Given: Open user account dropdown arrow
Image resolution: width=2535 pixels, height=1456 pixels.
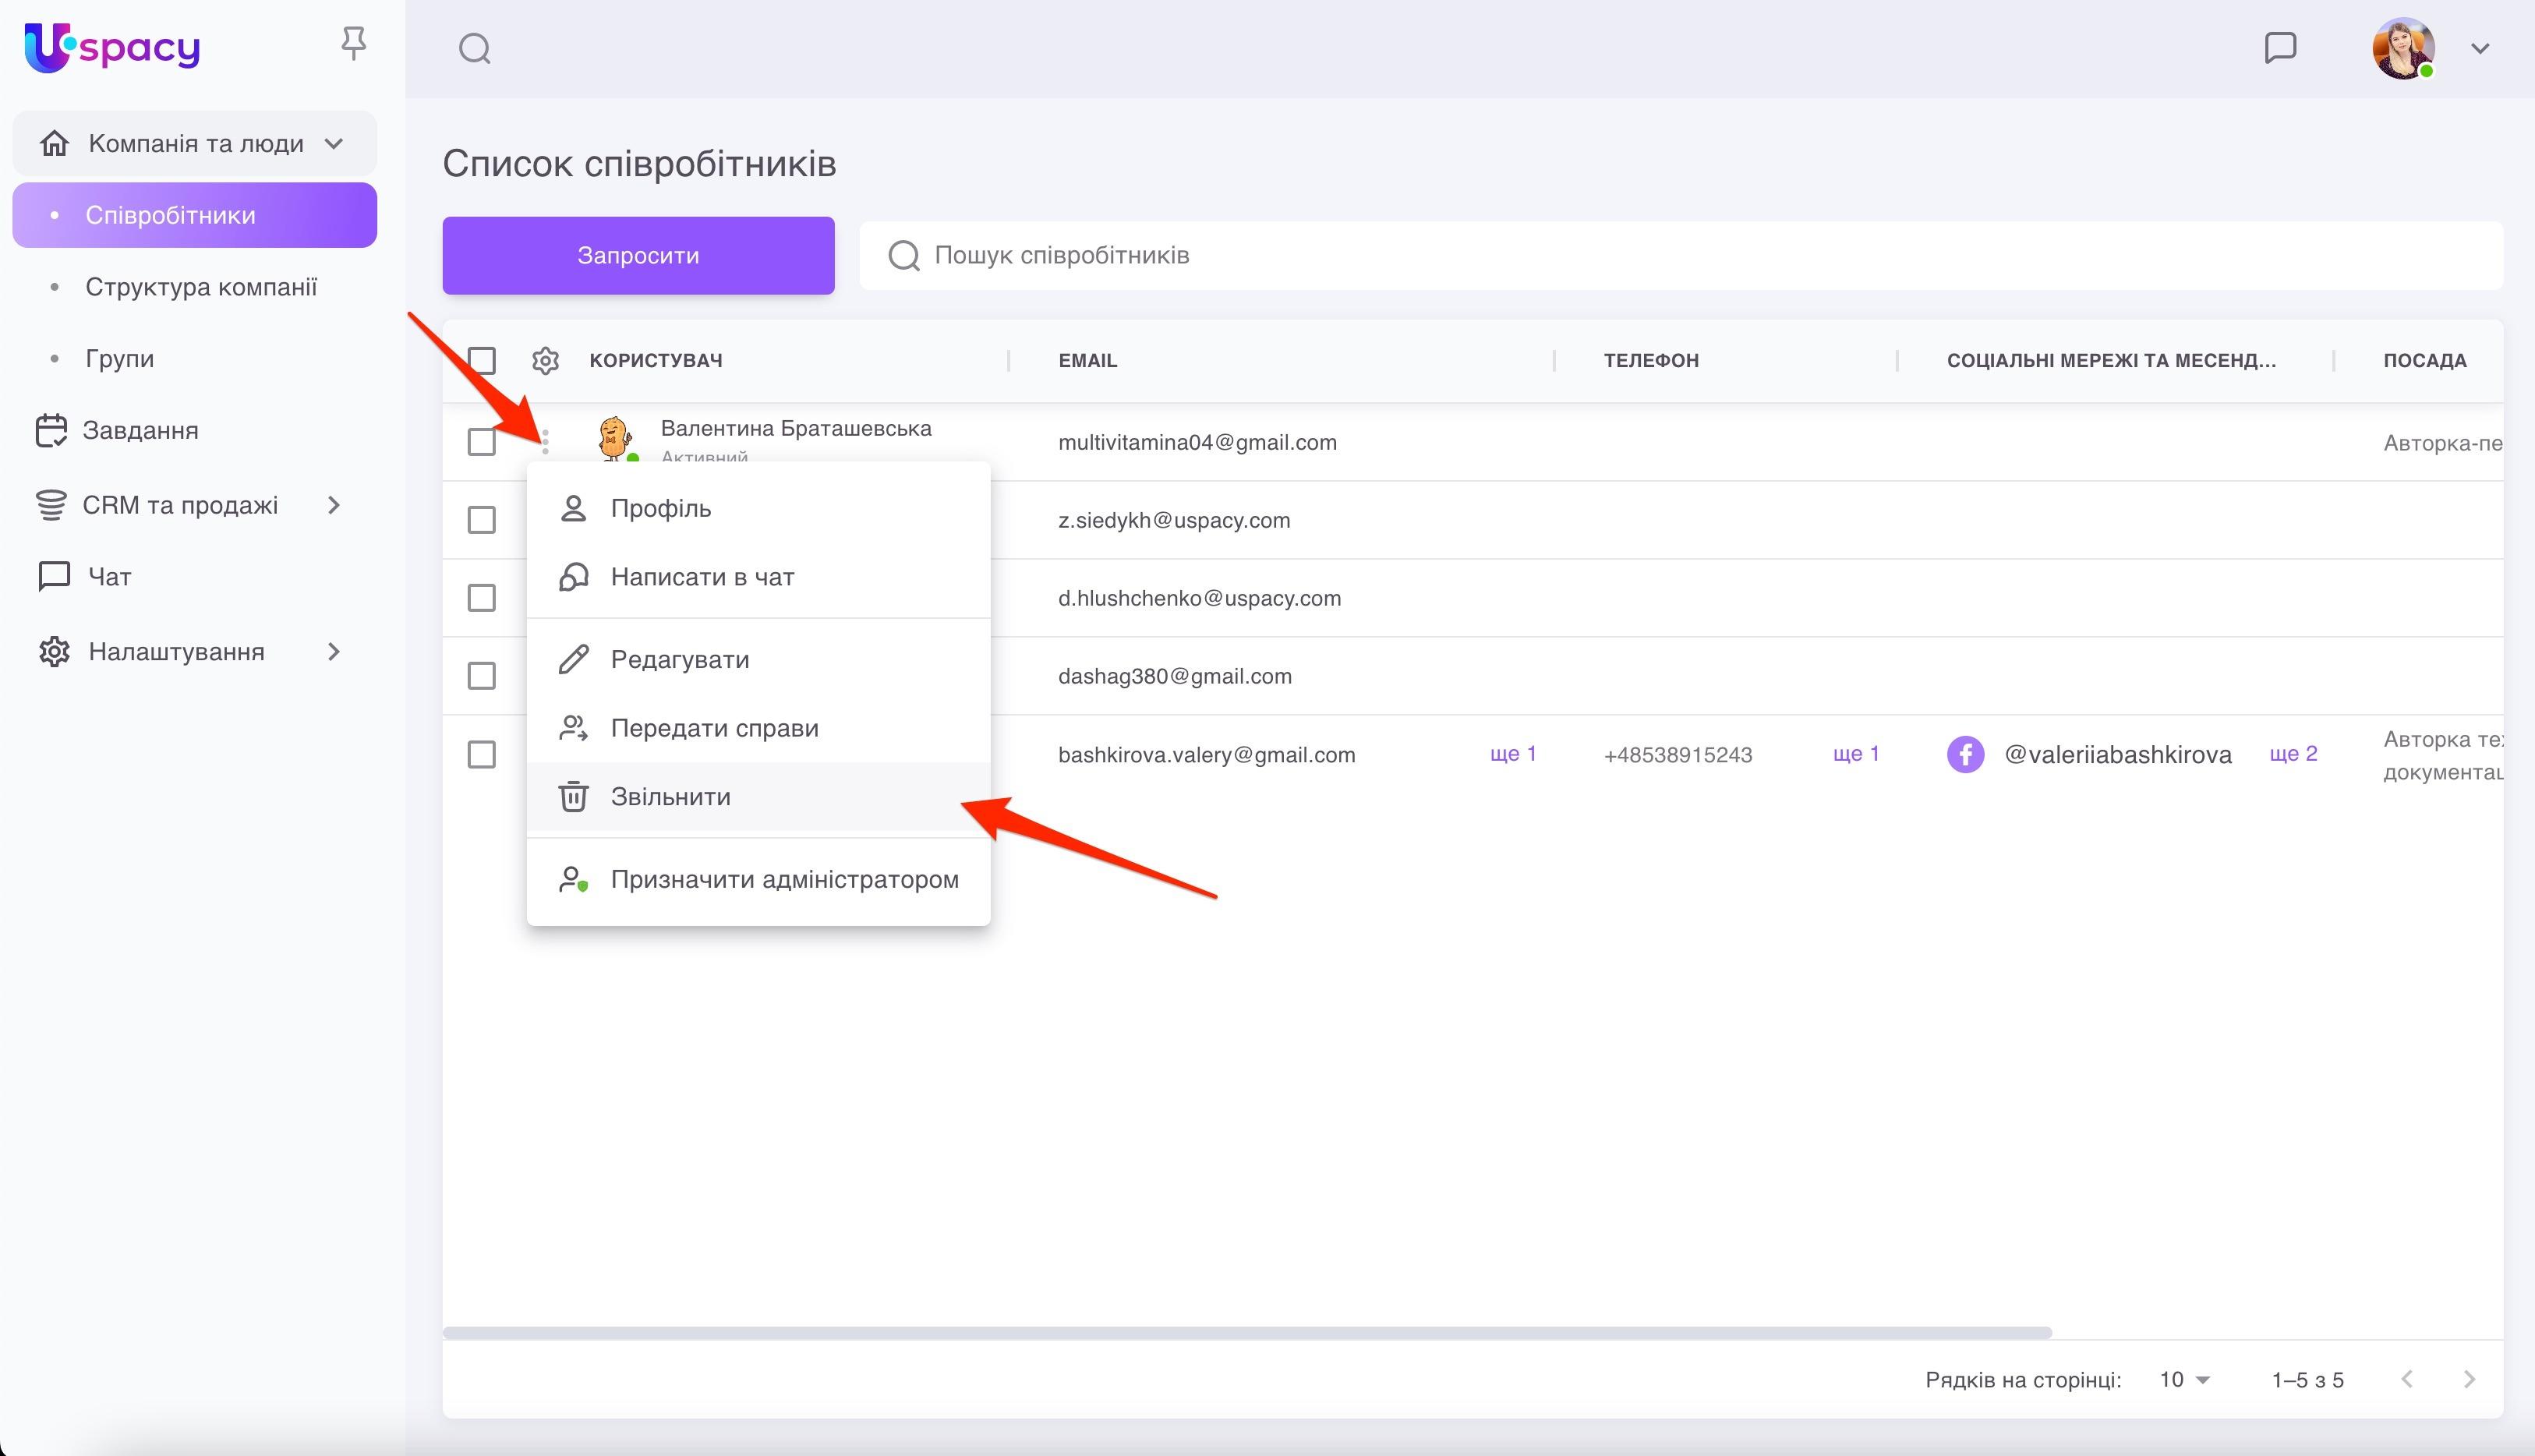Looking at the screenshot, I should pos(2480,48).
